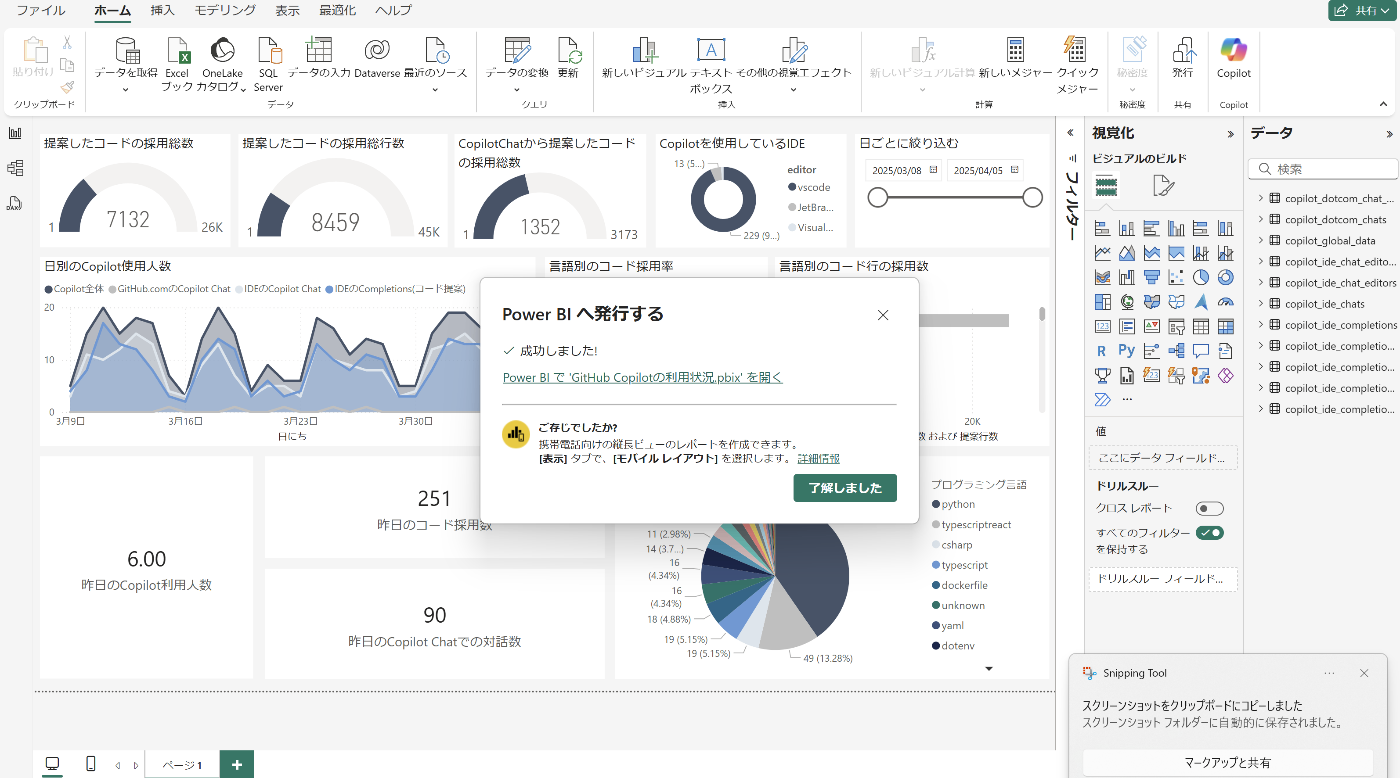Click the 了解しました button

[845, 488]
